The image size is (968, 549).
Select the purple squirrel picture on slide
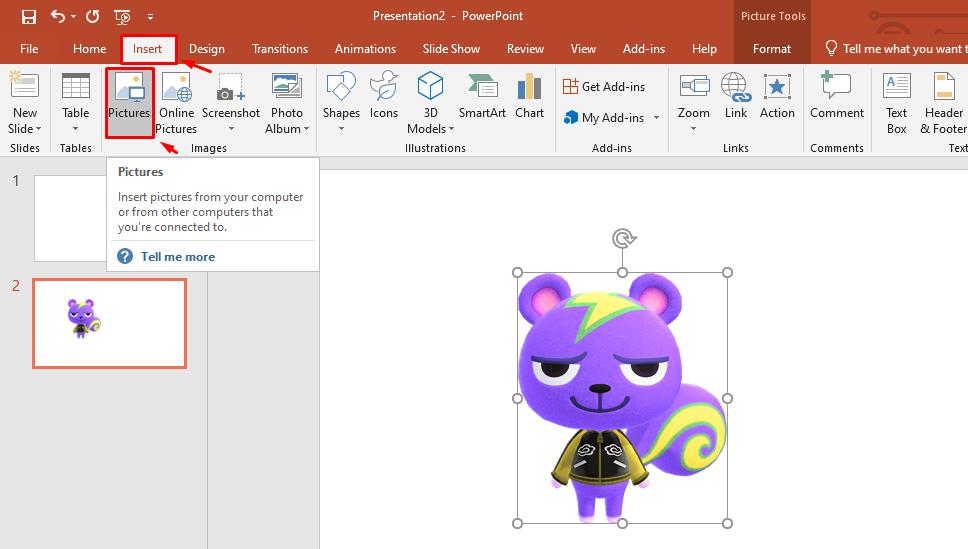622,398
